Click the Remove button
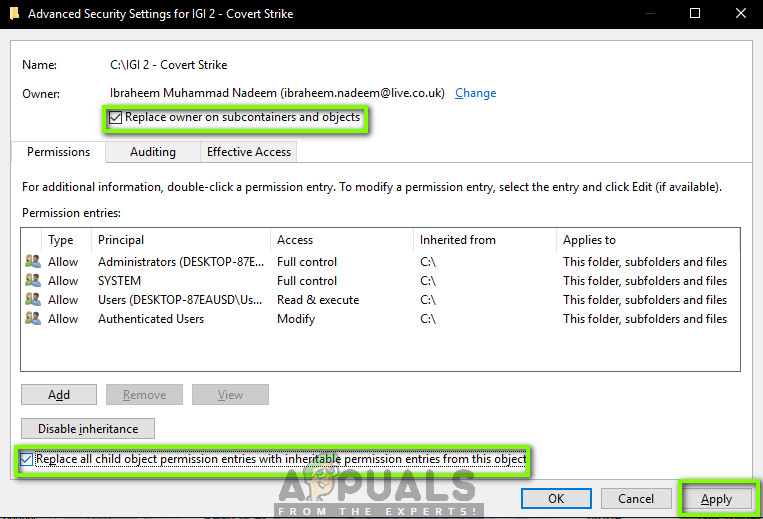This screenshot has width=763, height=519. coord(145,394)
